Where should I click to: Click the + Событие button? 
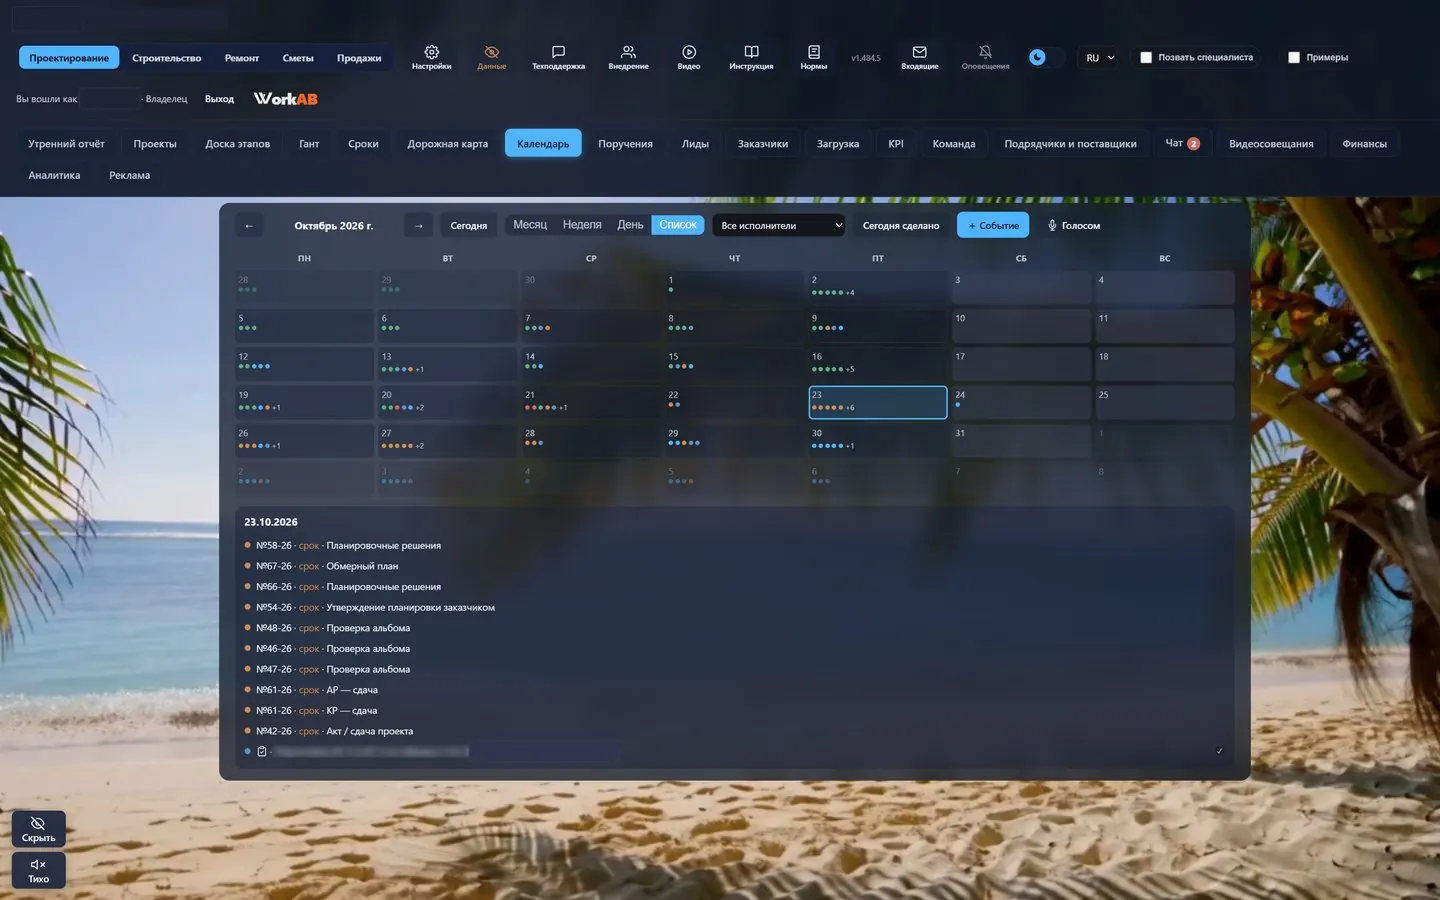tap(993, 226)
